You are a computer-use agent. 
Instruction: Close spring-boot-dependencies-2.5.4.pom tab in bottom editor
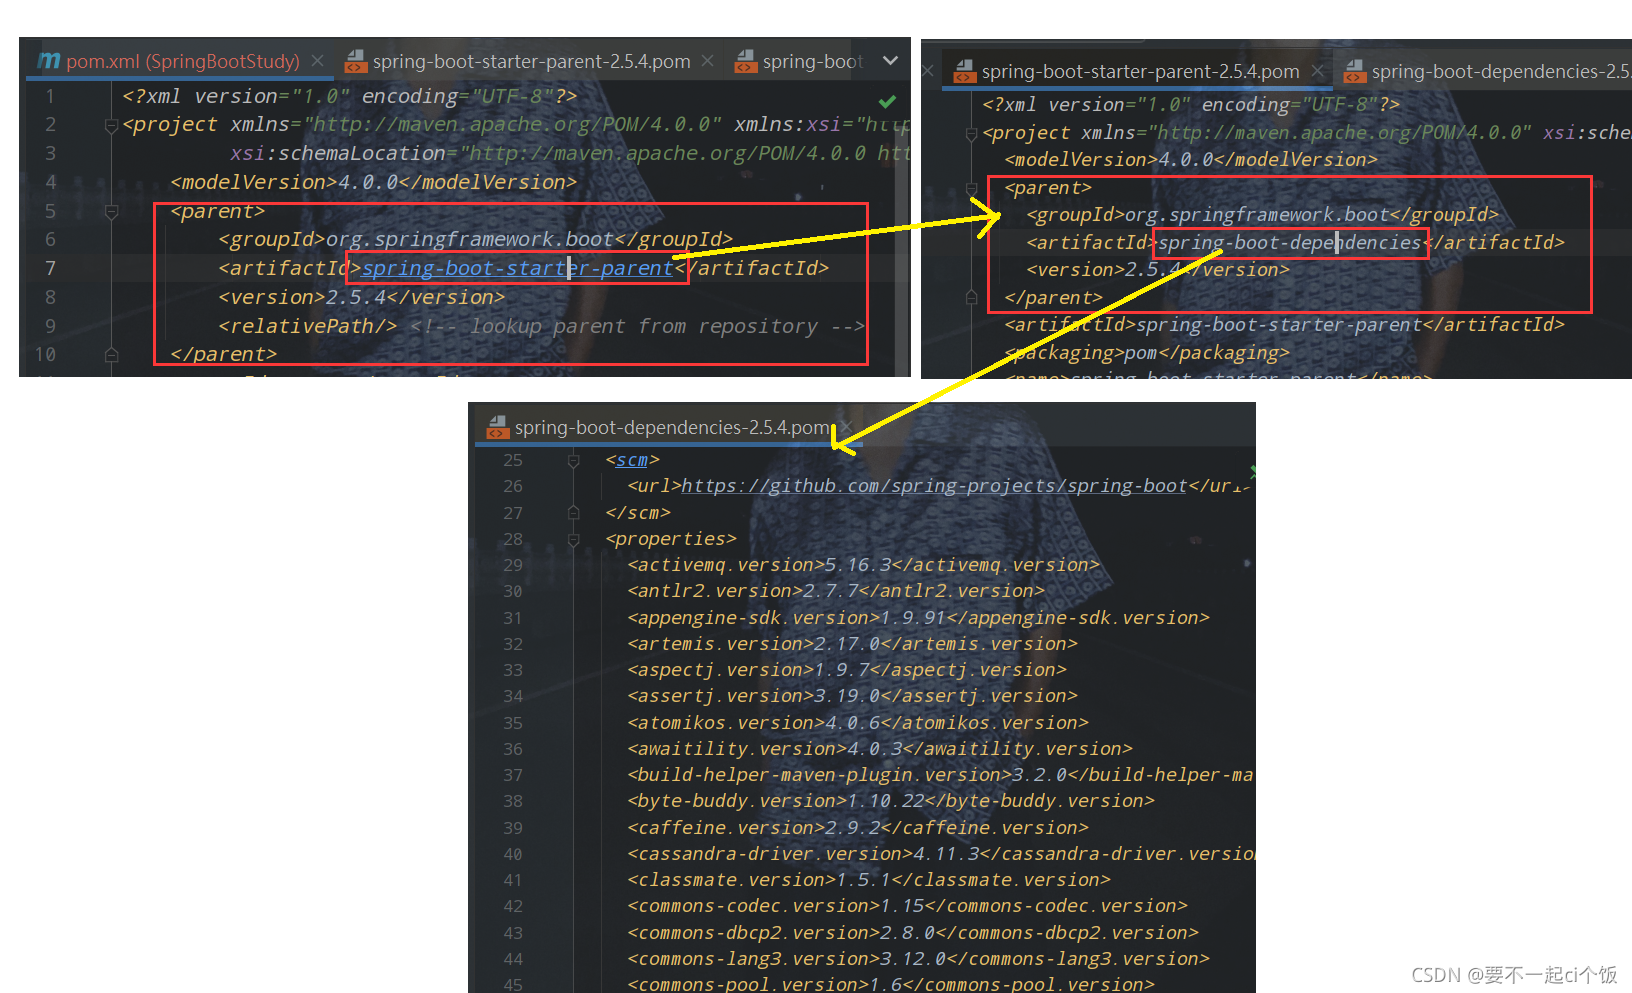tap(846, 427)
